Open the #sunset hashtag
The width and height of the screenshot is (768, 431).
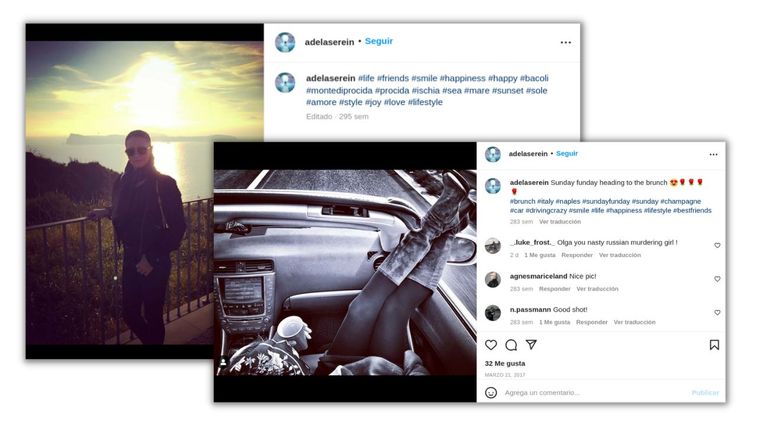pos(507,91)
